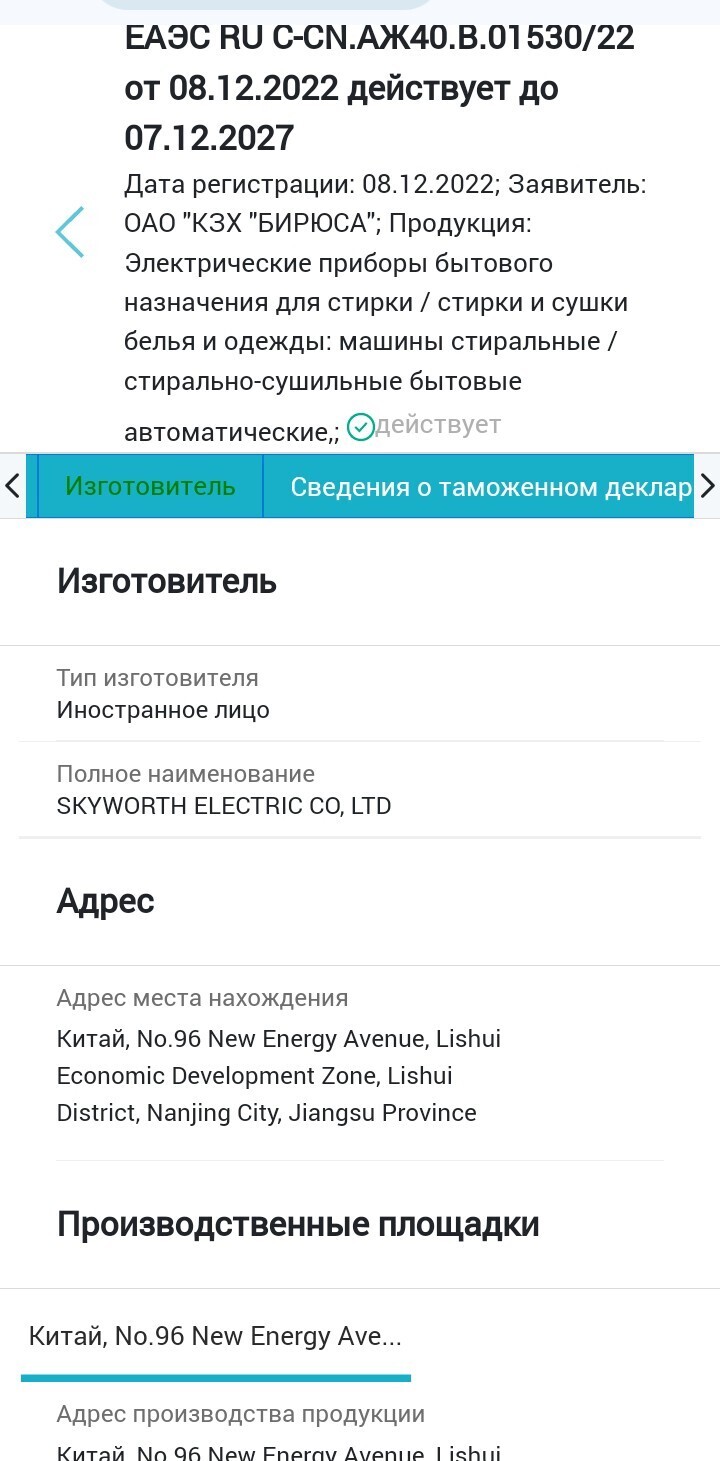This screenshot has width=720, height=1461.
Task: Select the Китай, No.96 New Energy Ave... site tab
Action: pos(215,1336)
